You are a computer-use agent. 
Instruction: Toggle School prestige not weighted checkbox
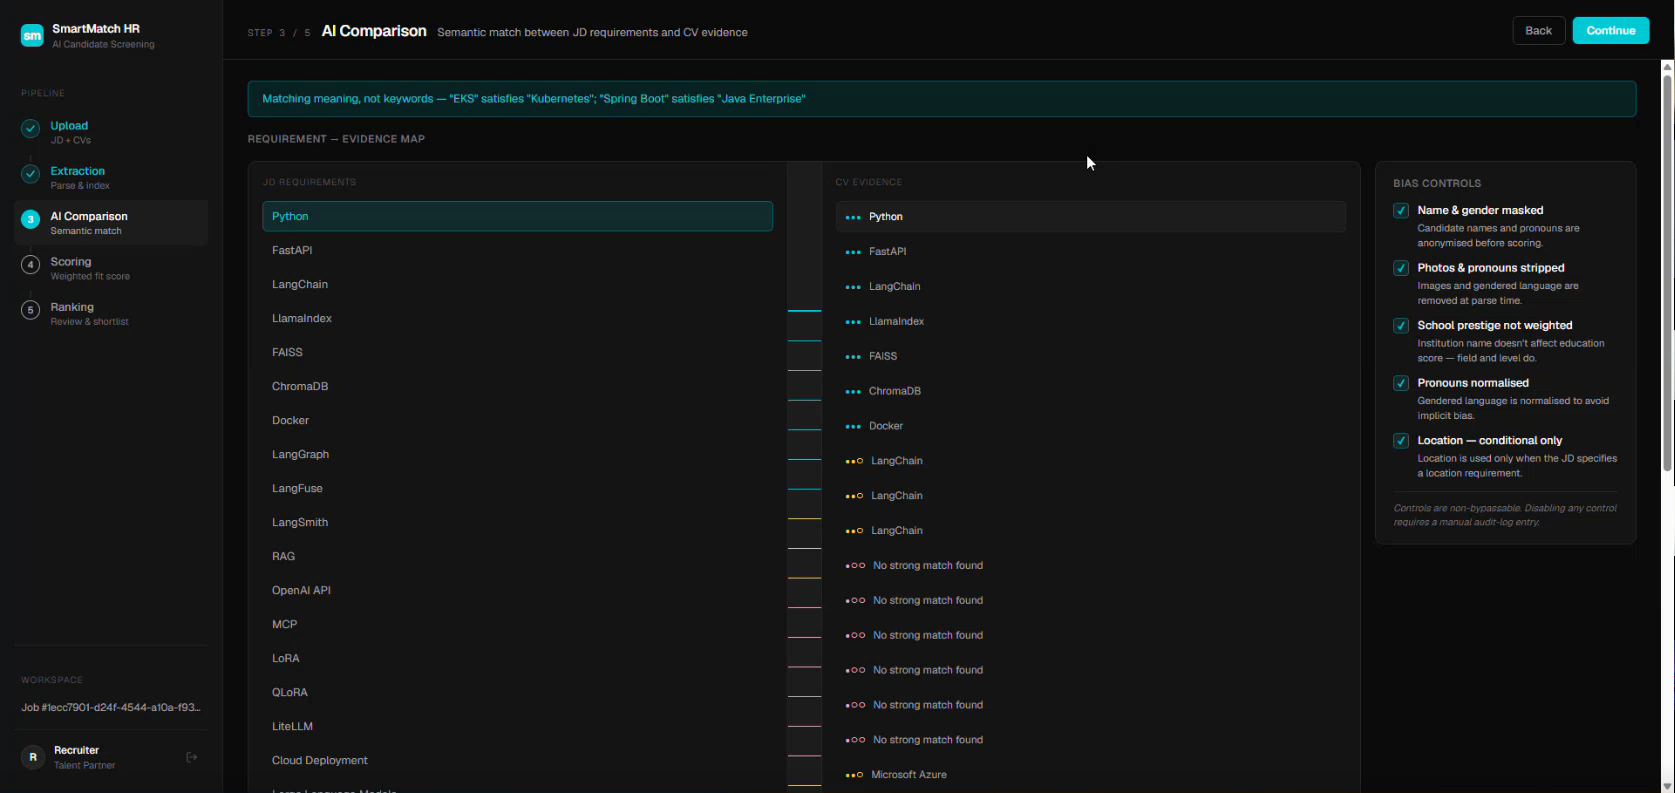coord(1401,325)
